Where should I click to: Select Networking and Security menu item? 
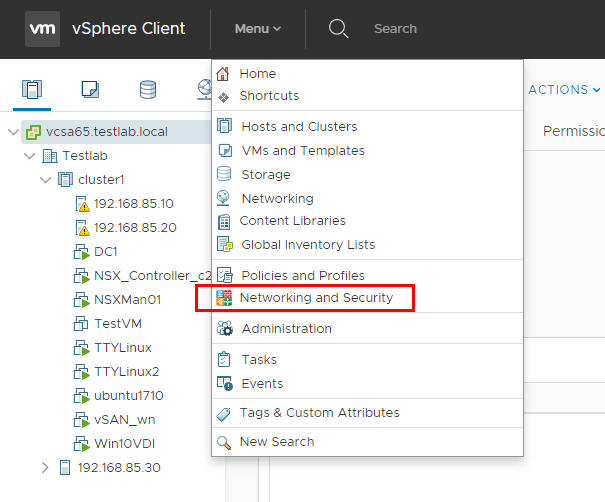pyautogui.click(x=316, y=298)
